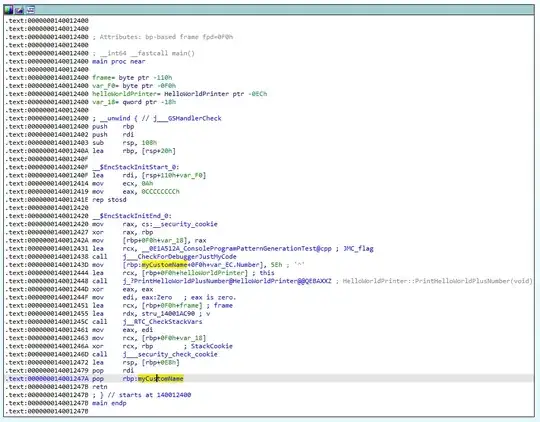Select the 'push rbp' instruction

[113, 126]
